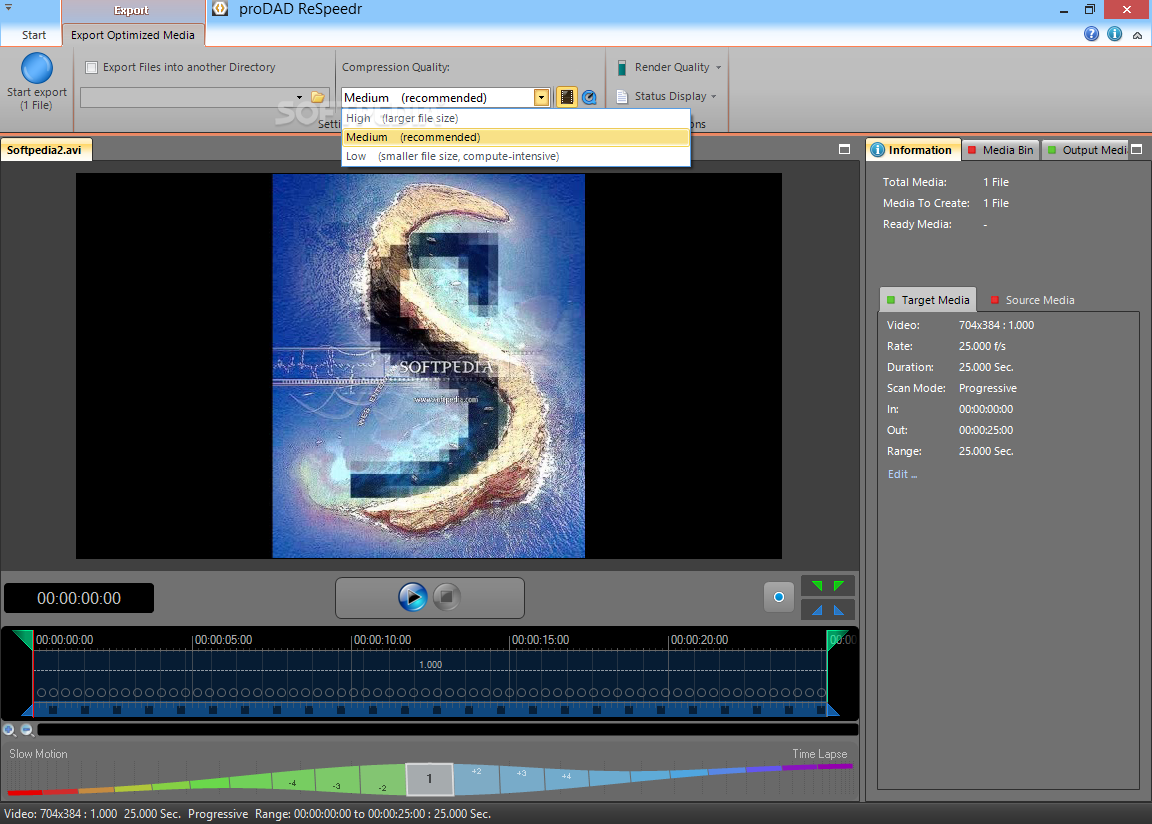Click the blue left range marker button

[x=817, y=610]
